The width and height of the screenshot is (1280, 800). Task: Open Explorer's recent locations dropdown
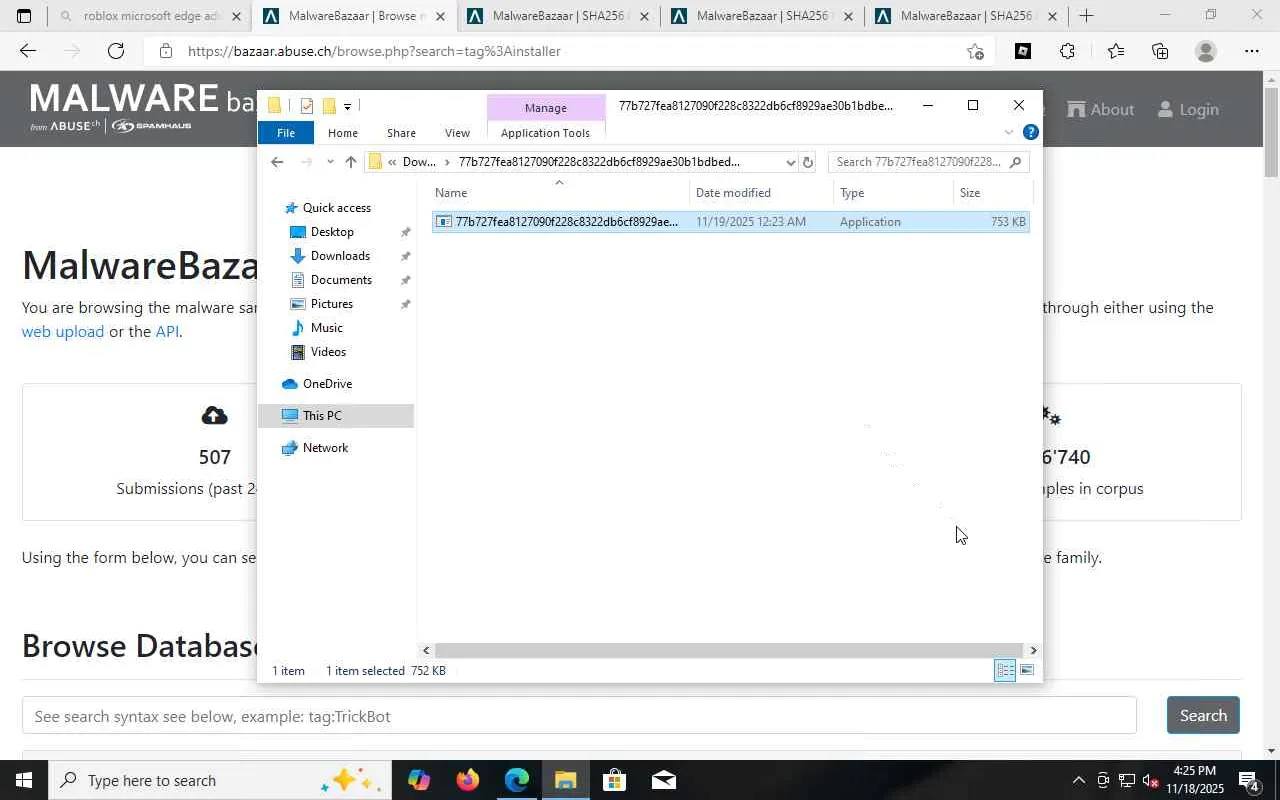[330, 162]
